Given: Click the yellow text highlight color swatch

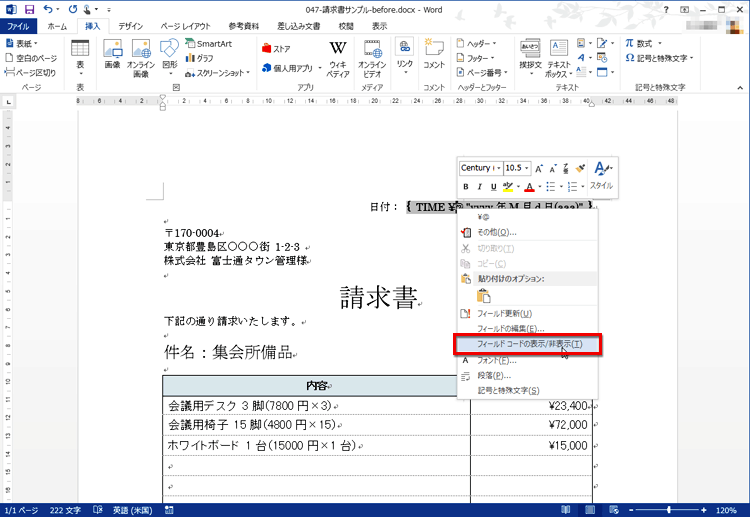Looking at the screenshot, I should (x=508, y=187).
